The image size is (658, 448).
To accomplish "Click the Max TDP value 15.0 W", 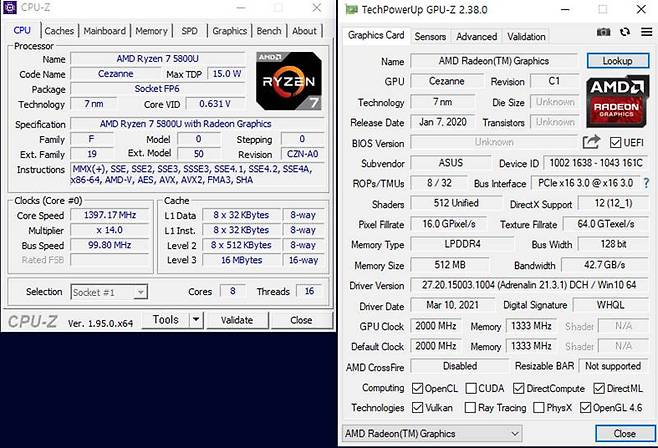I will point(227,74).
